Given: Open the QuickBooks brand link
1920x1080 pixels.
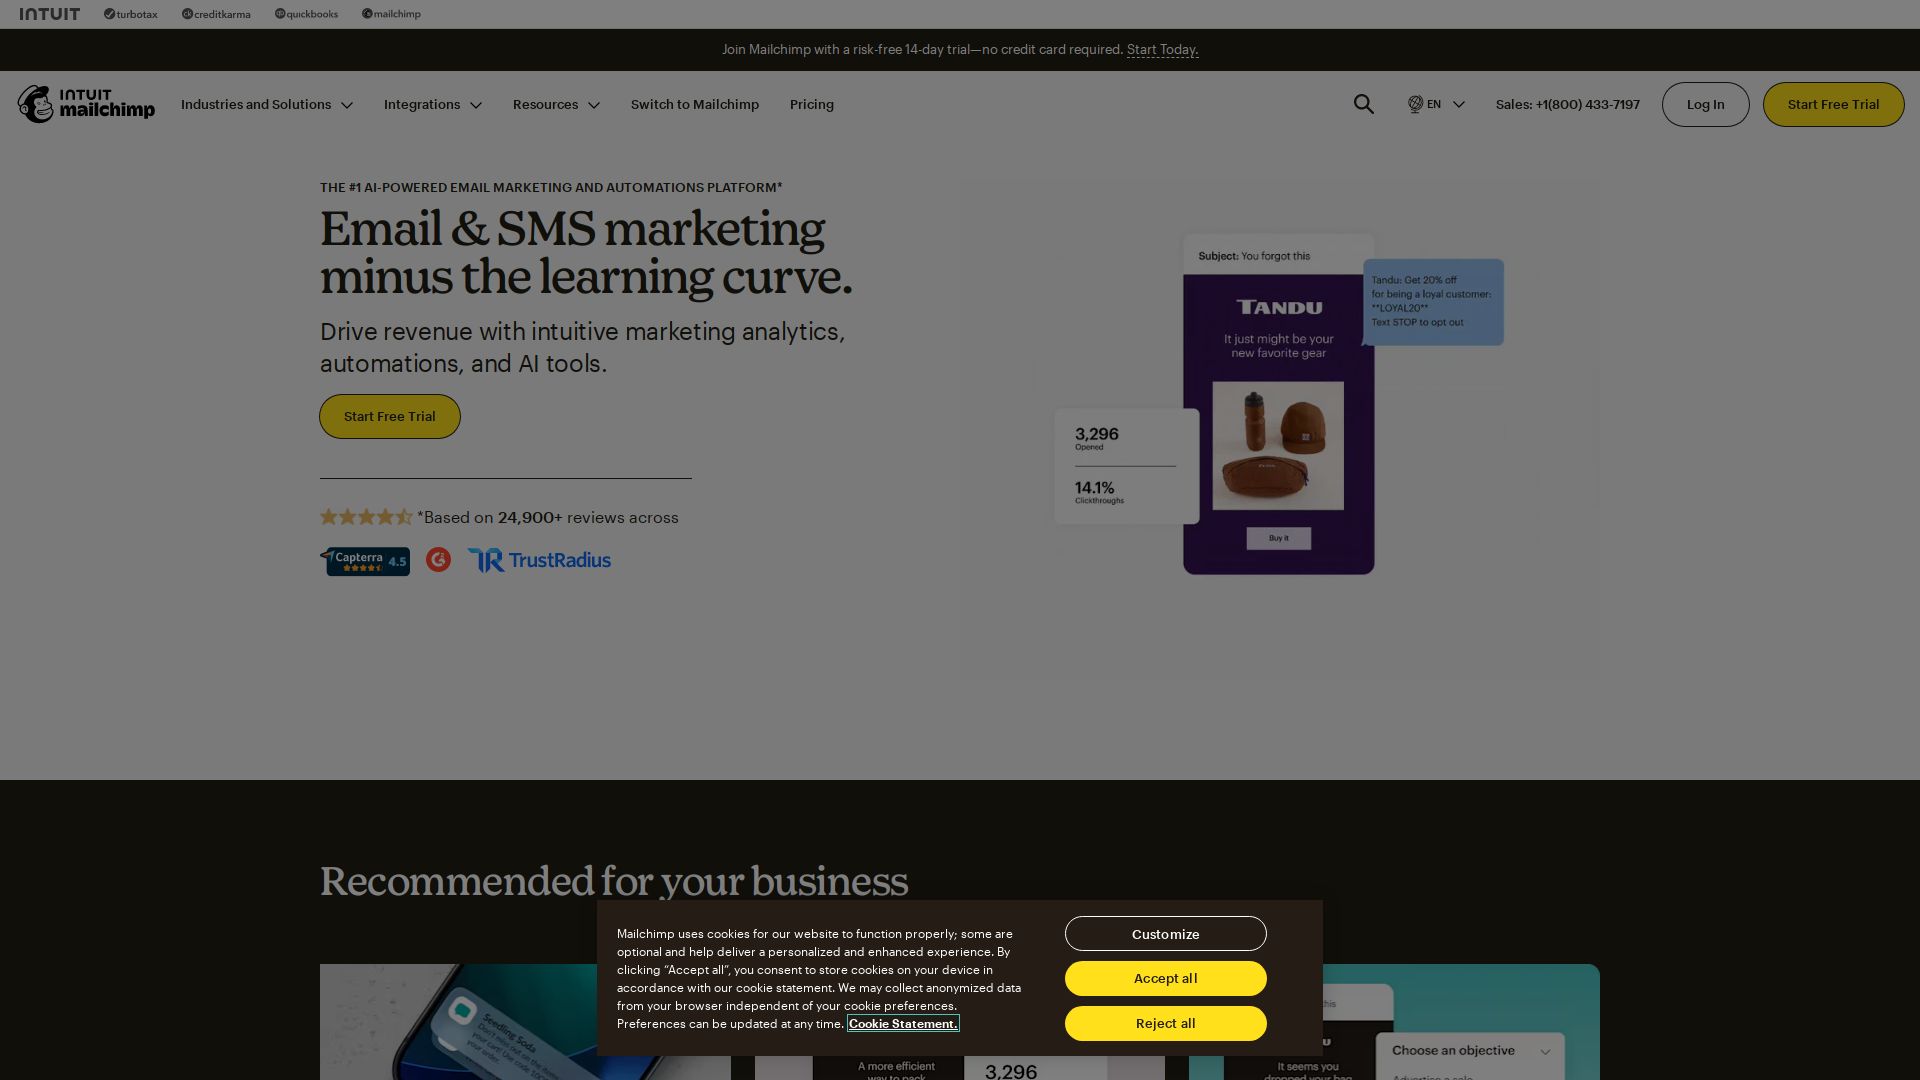Looking at the screenshot, I should (x=306, y=14).
